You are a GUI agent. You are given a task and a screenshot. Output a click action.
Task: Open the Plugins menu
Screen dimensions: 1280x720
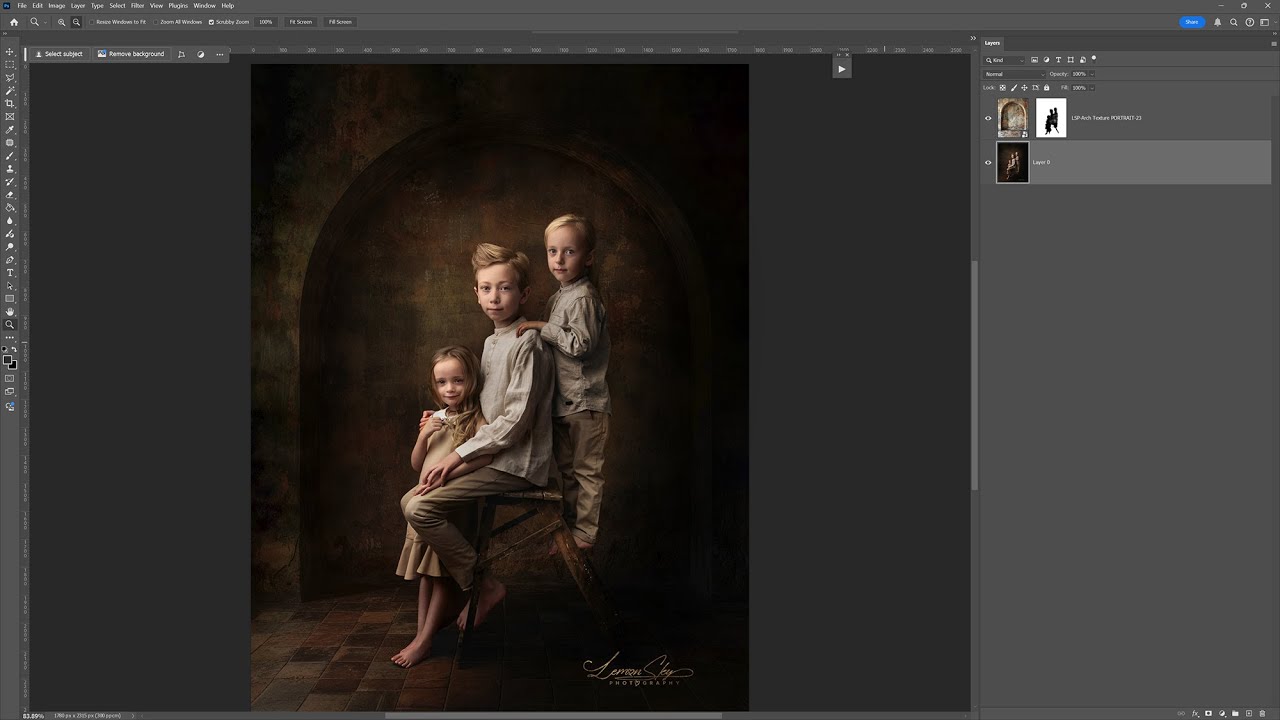(x=178, y=6)
